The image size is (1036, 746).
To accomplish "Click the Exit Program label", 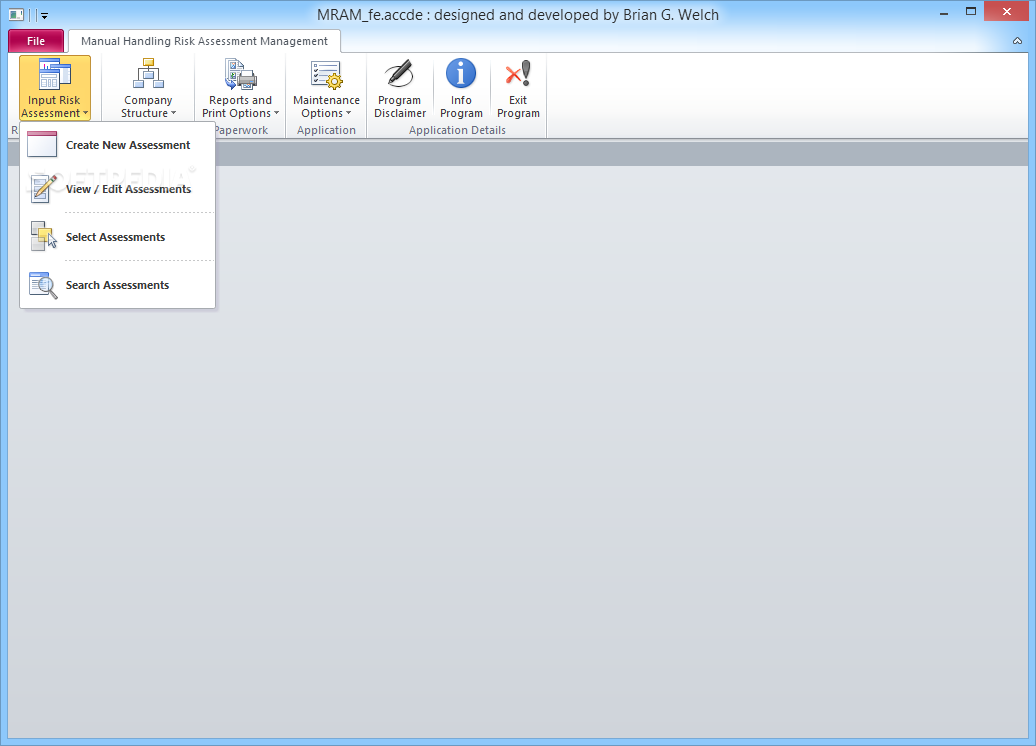I will (x=518, y=107).
